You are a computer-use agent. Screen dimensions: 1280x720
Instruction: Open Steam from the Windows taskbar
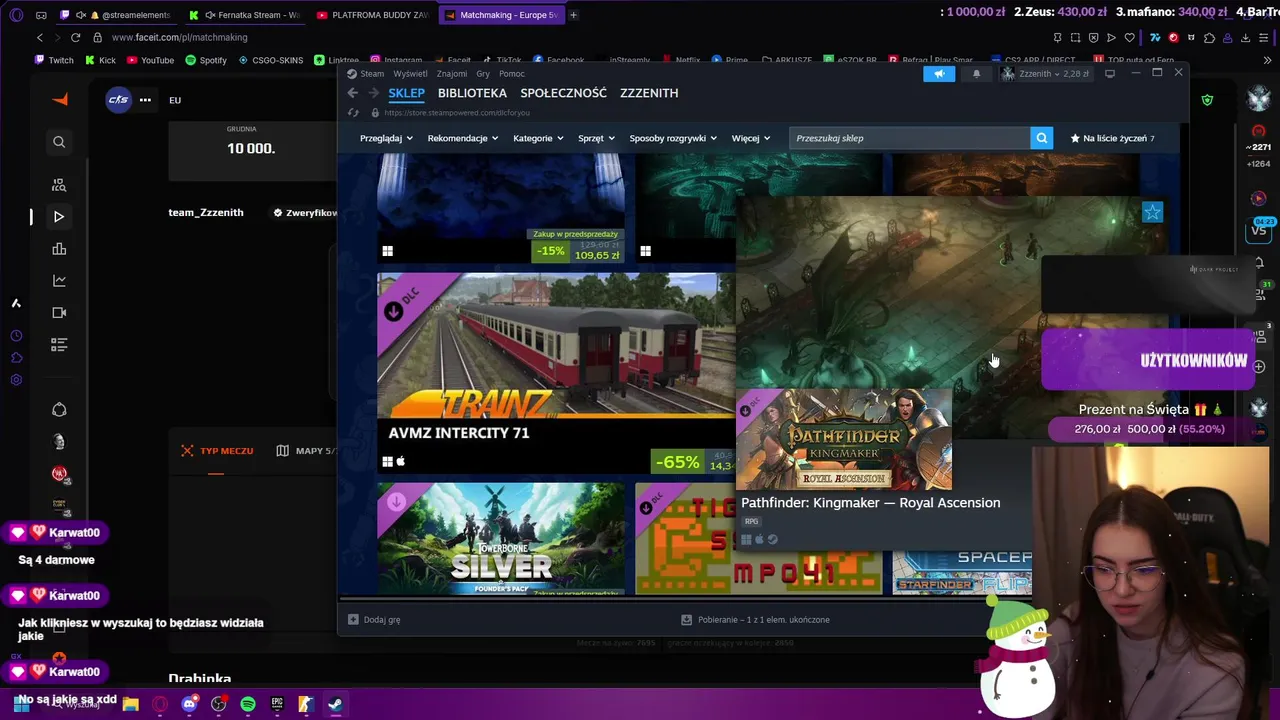(335, 704)
